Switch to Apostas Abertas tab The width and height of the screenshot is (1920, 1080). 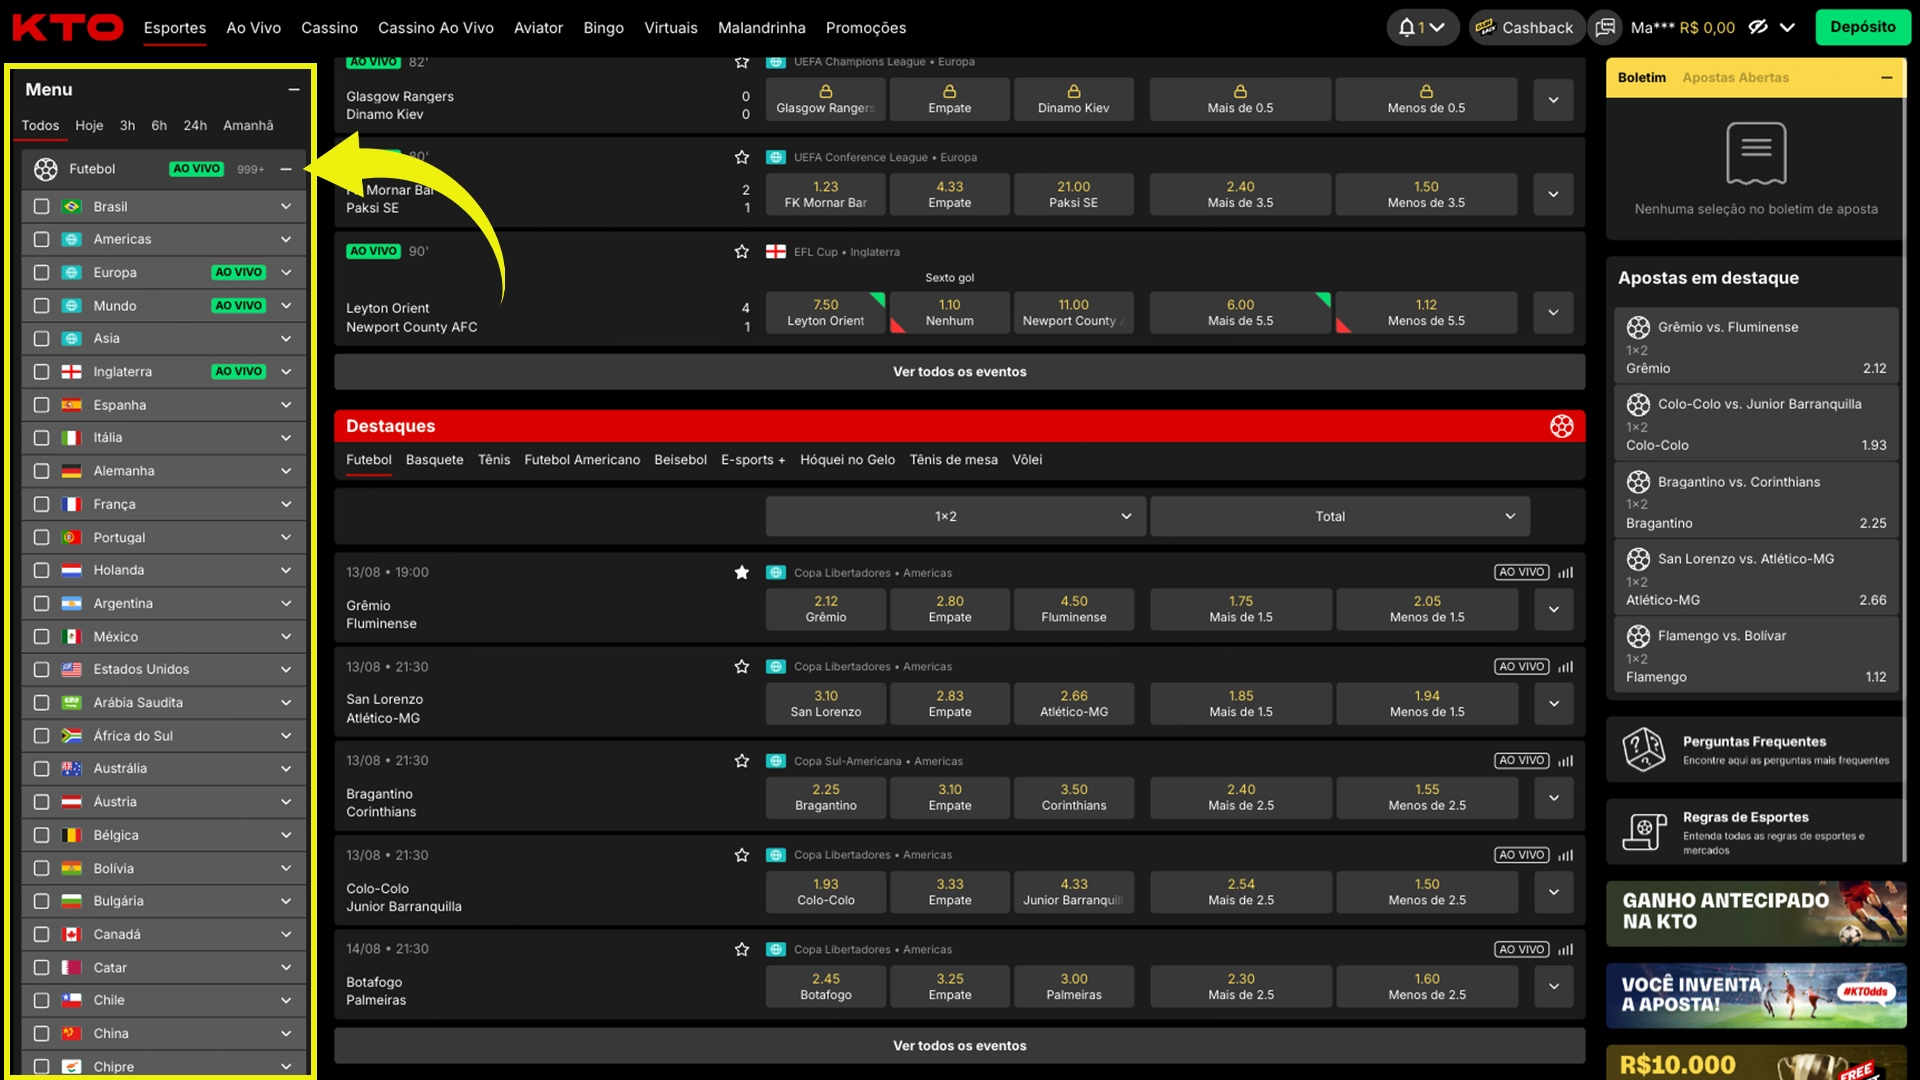pos(1735,78)
